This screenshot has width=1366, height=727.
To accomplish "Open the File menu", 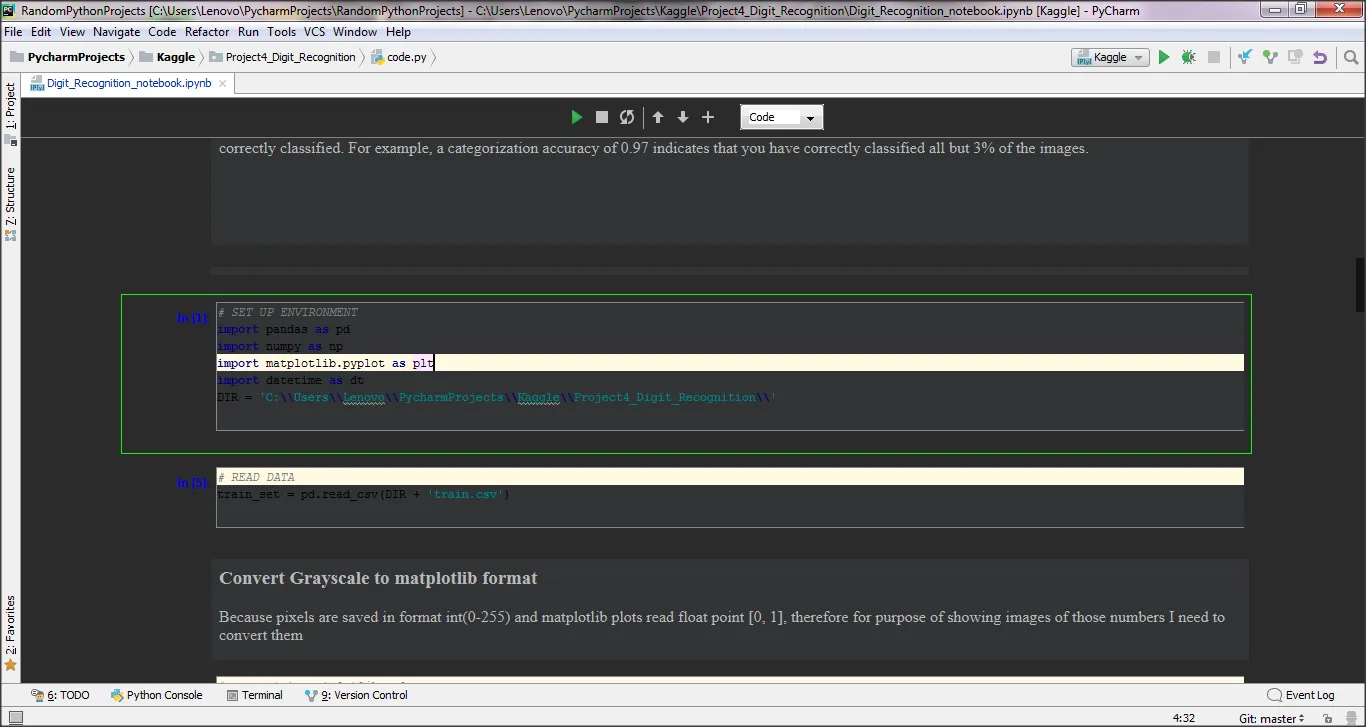I will coord(13,32).
